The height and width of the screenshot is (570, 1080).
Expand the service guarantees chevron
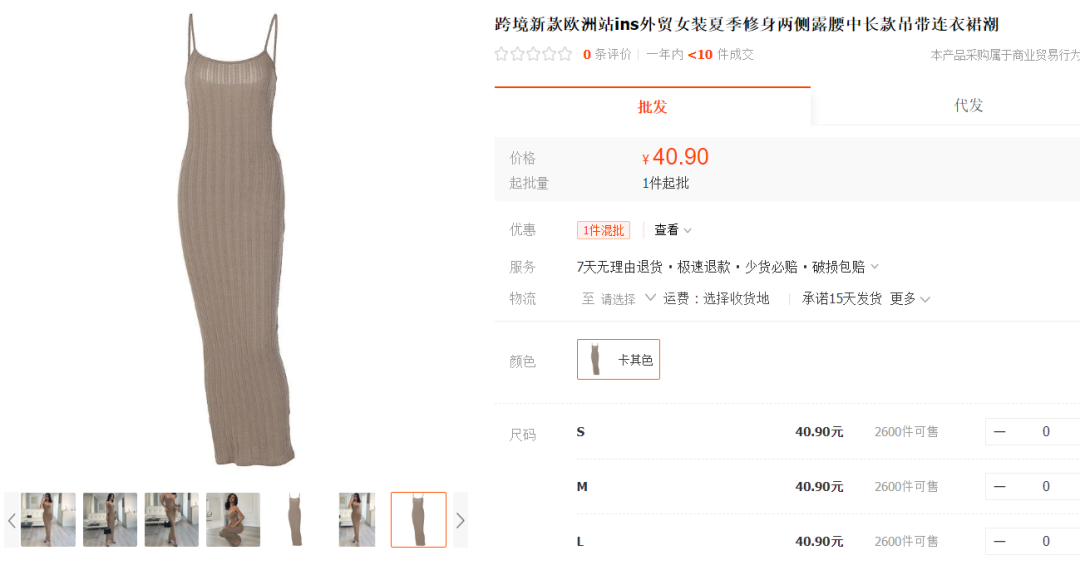(x=875, y=266)
